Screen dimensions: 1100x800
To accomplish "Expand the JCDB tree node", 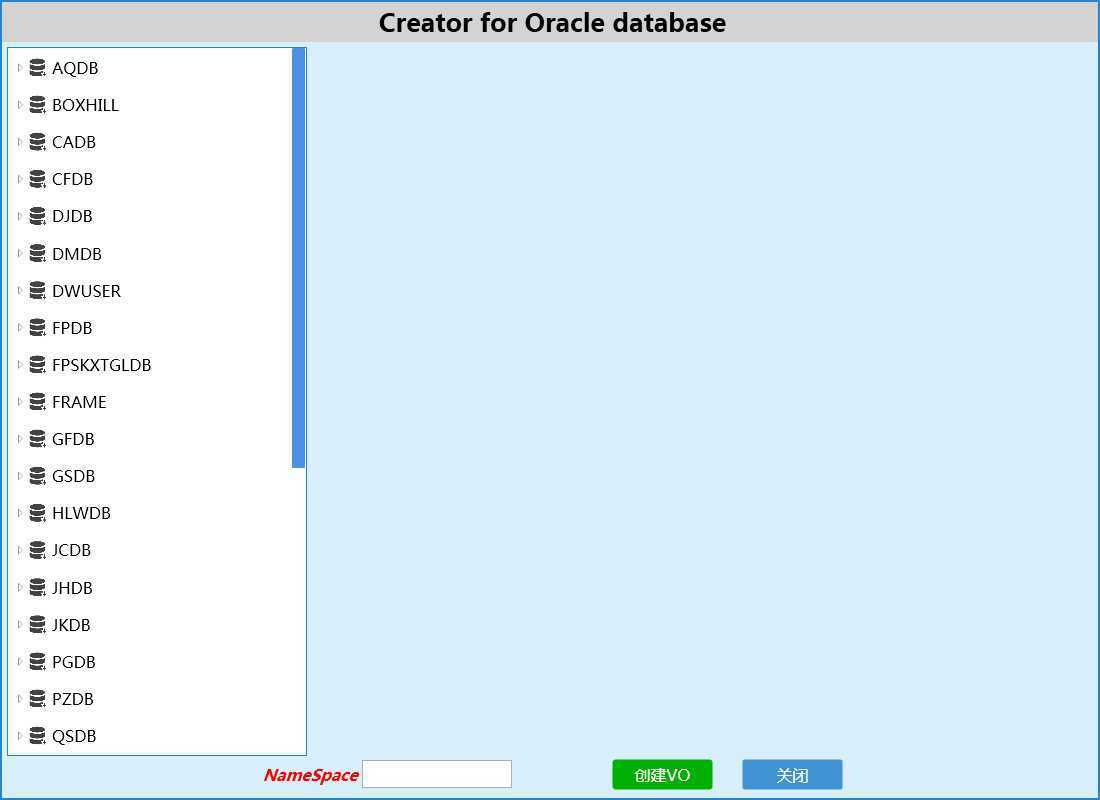I will 20,551.
